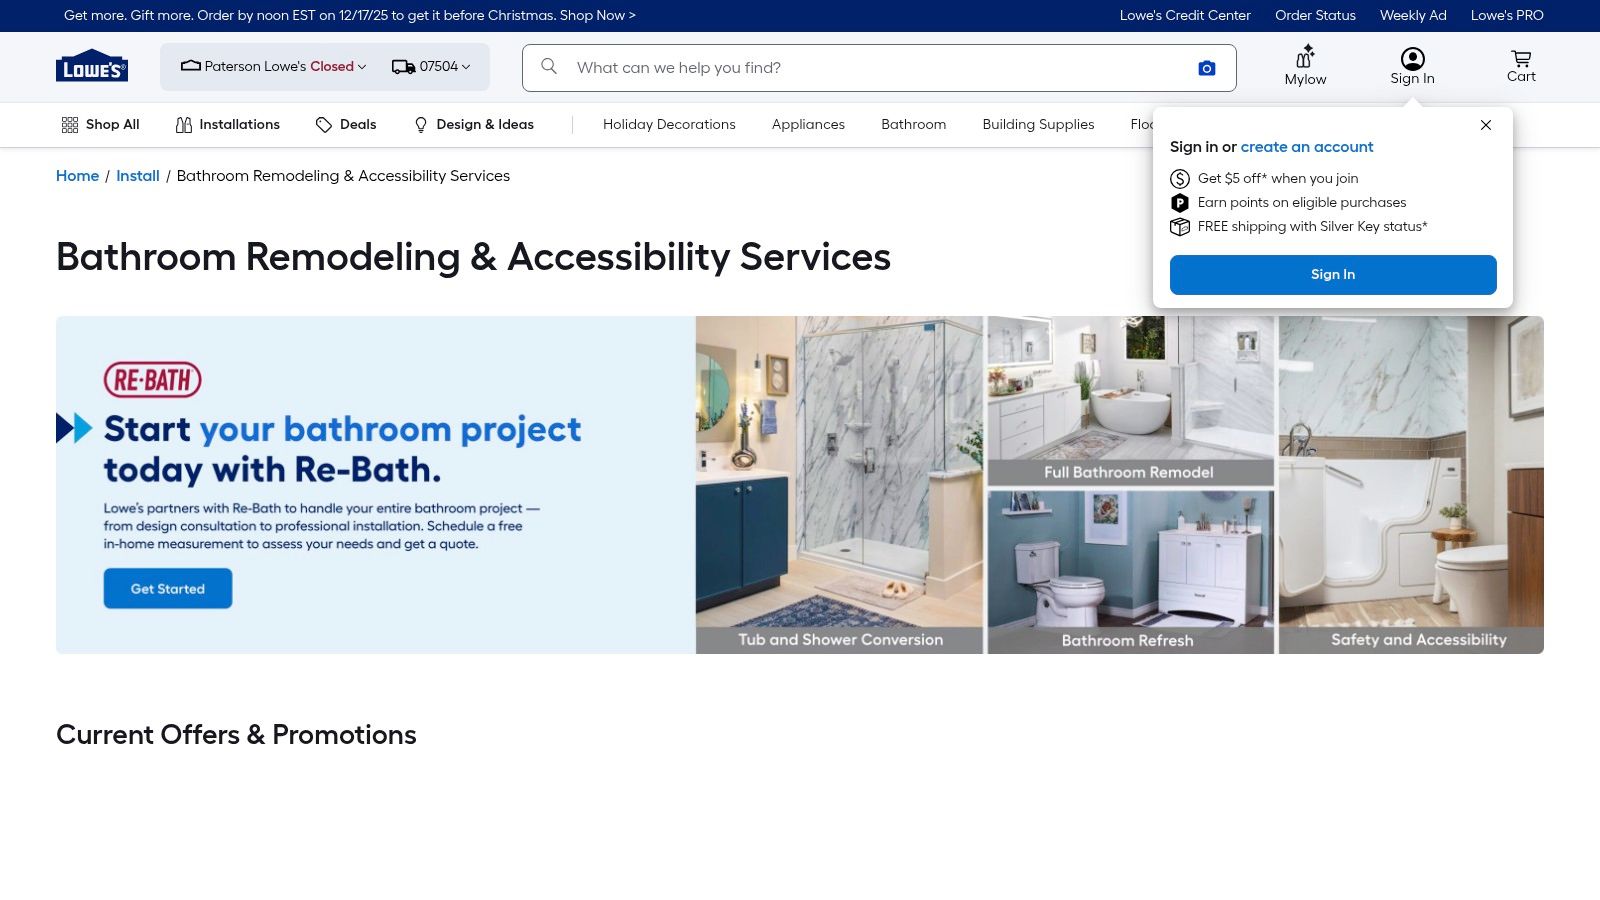The width and height of the screenshot is (1600, 900).
Task: Open Shop All grid menu
Action: (100, 125)
